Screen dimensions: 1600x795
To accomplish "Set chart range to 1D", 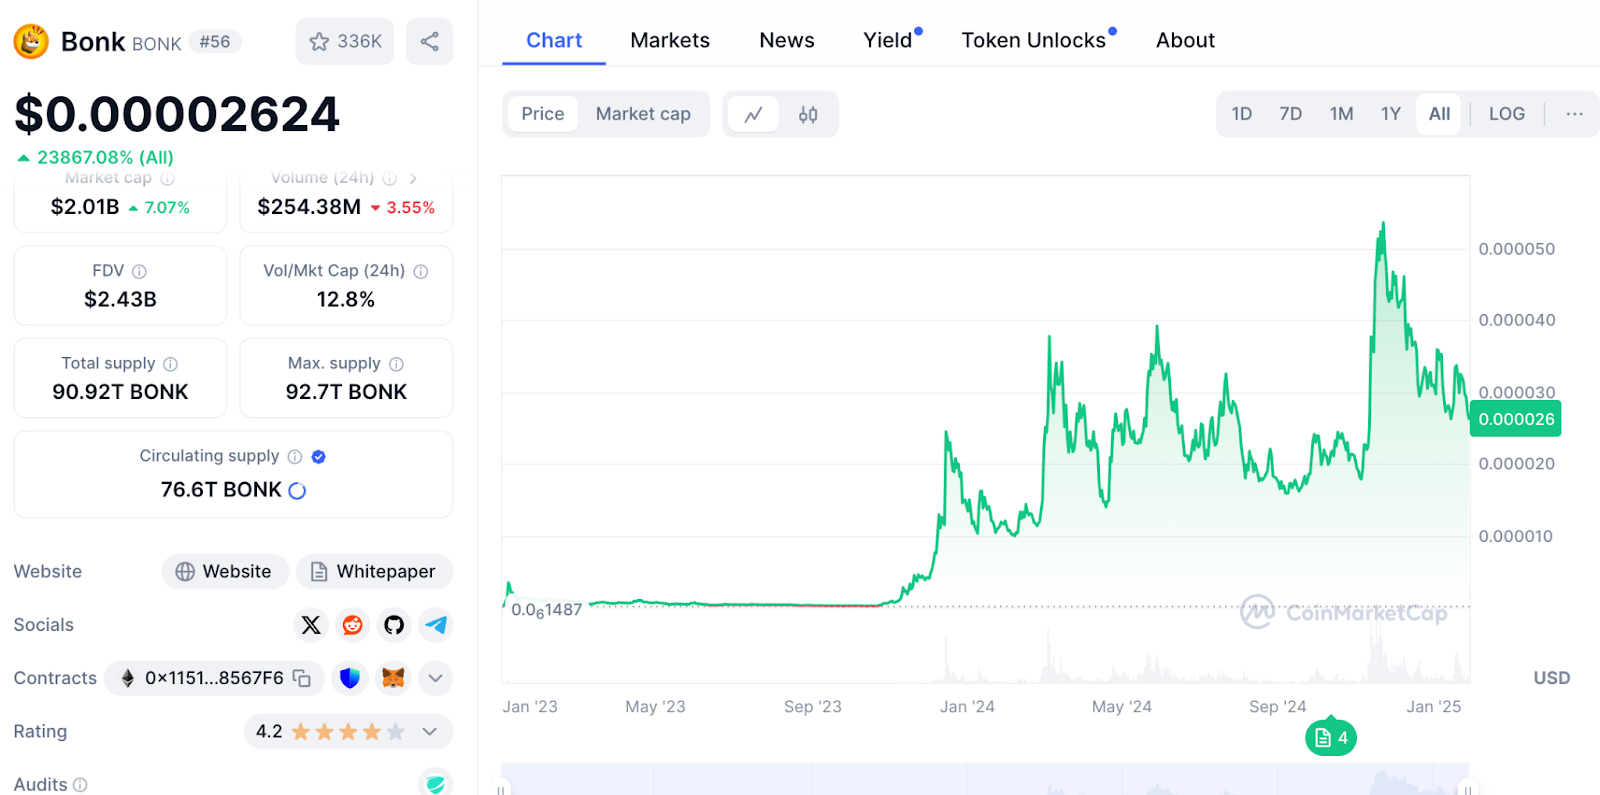I will coord(1242,114).
